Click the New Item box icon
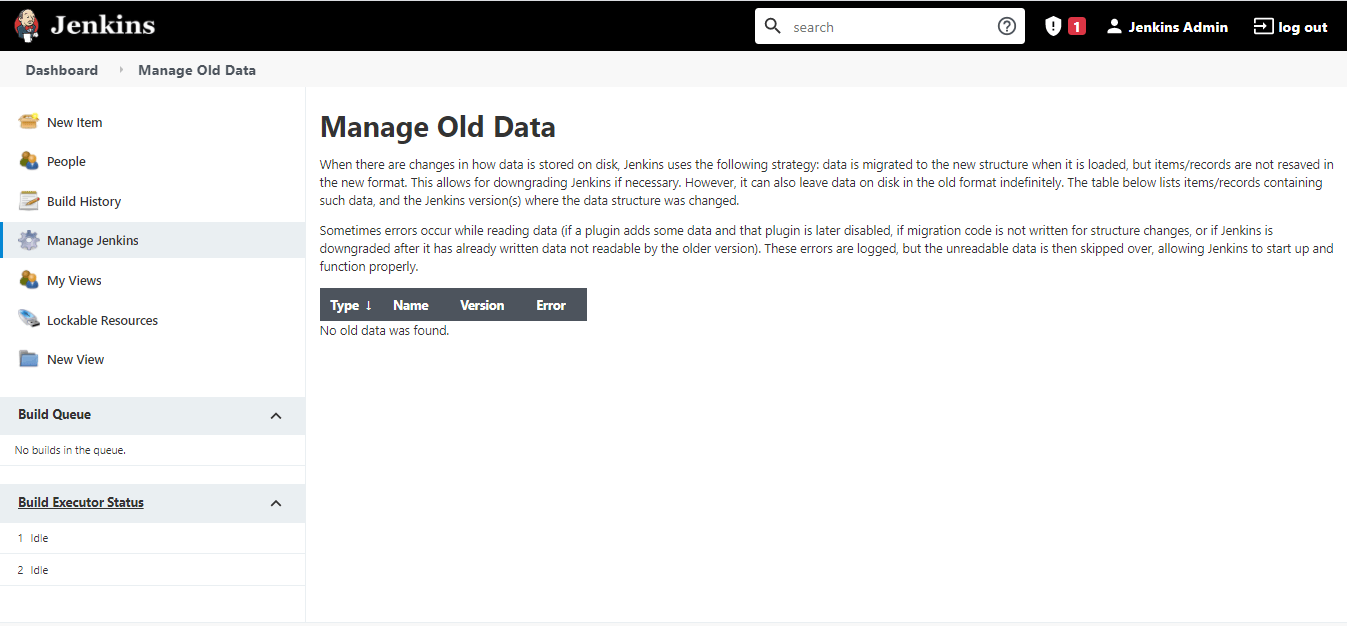Screen dimensions: 1347x626 tap(29, 122)
